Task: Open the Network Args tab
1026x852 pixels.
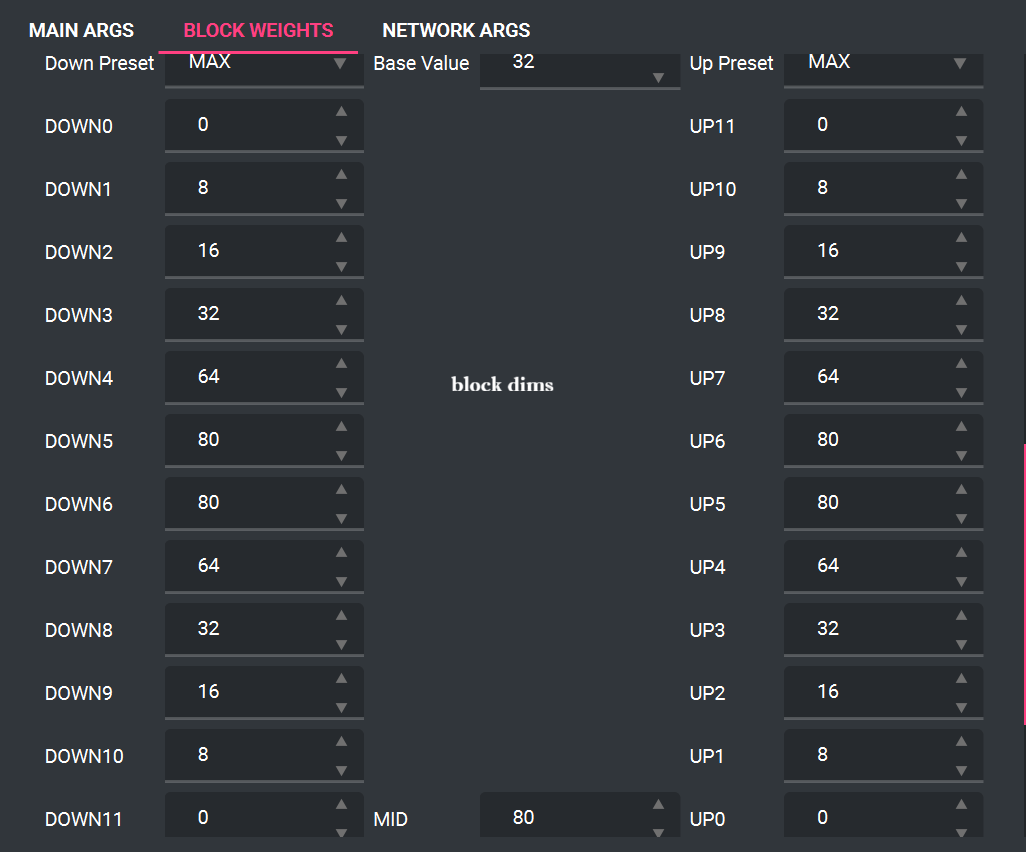Action: tap(456, 30)
